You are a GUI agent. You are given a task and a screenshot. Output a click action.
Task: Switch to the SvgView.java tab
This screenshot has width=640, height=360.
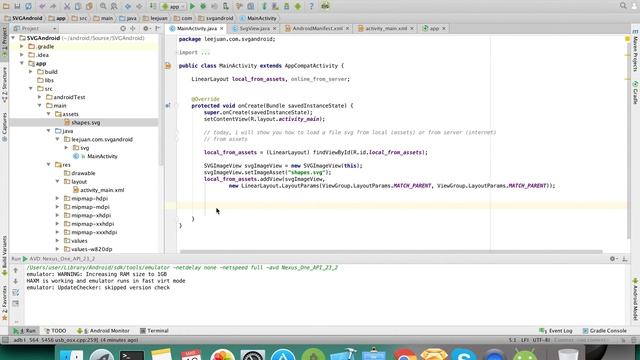coord(254,29)
